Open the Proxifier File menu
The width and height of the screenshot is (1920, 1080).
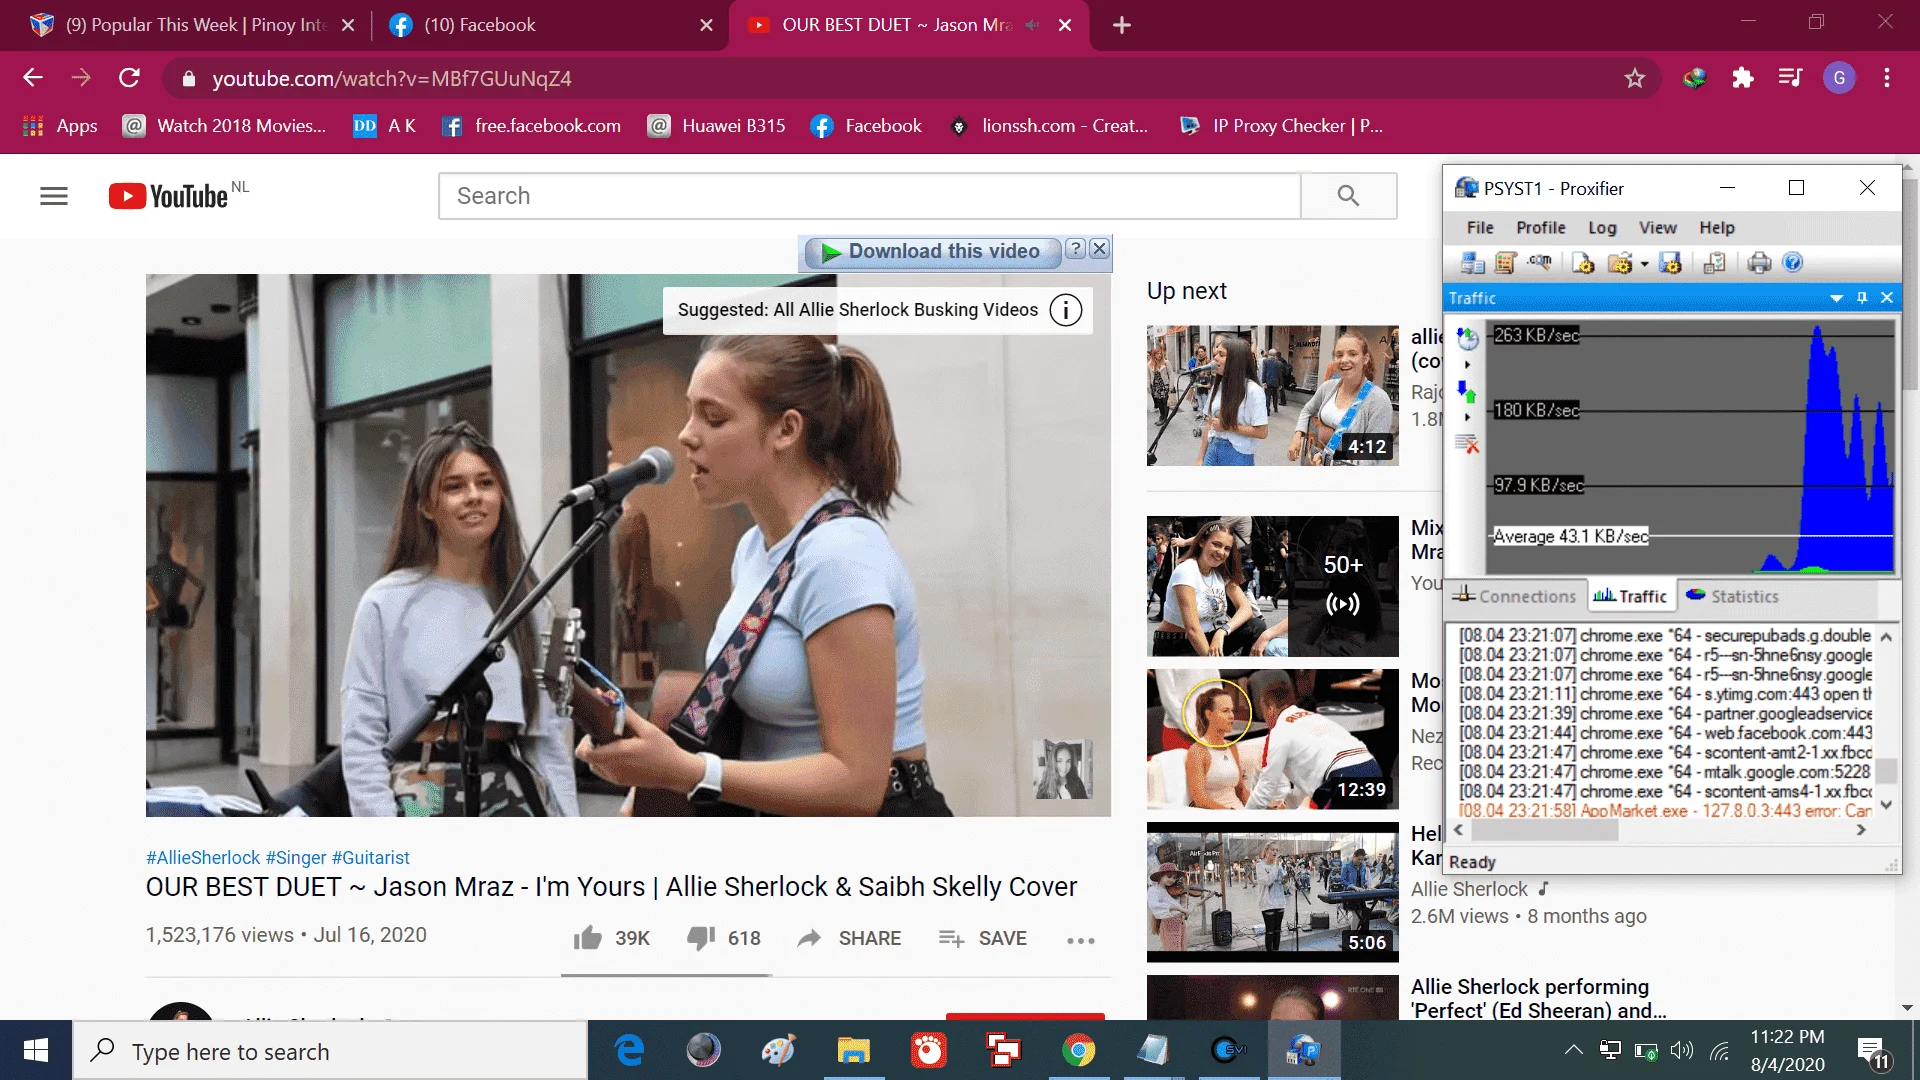[1479, 228]
